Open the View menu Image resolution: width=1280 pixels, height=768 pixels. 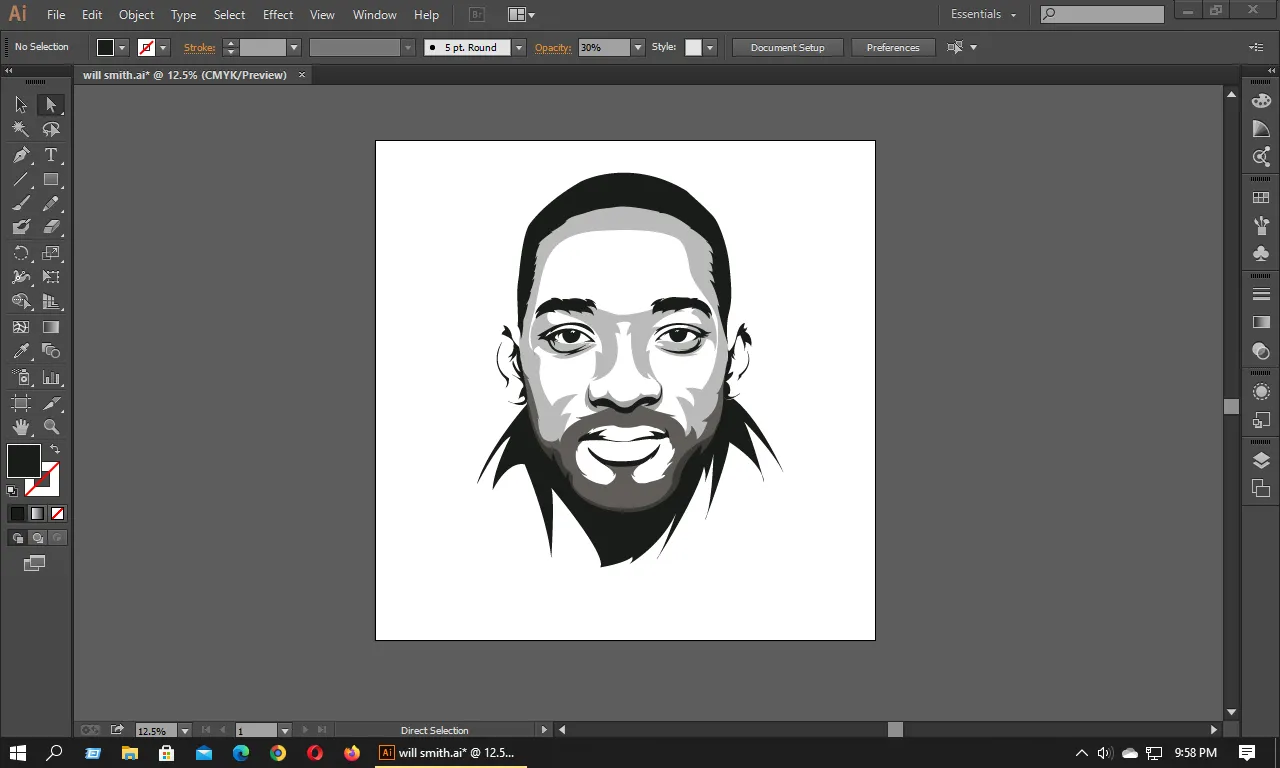point(322,15)
